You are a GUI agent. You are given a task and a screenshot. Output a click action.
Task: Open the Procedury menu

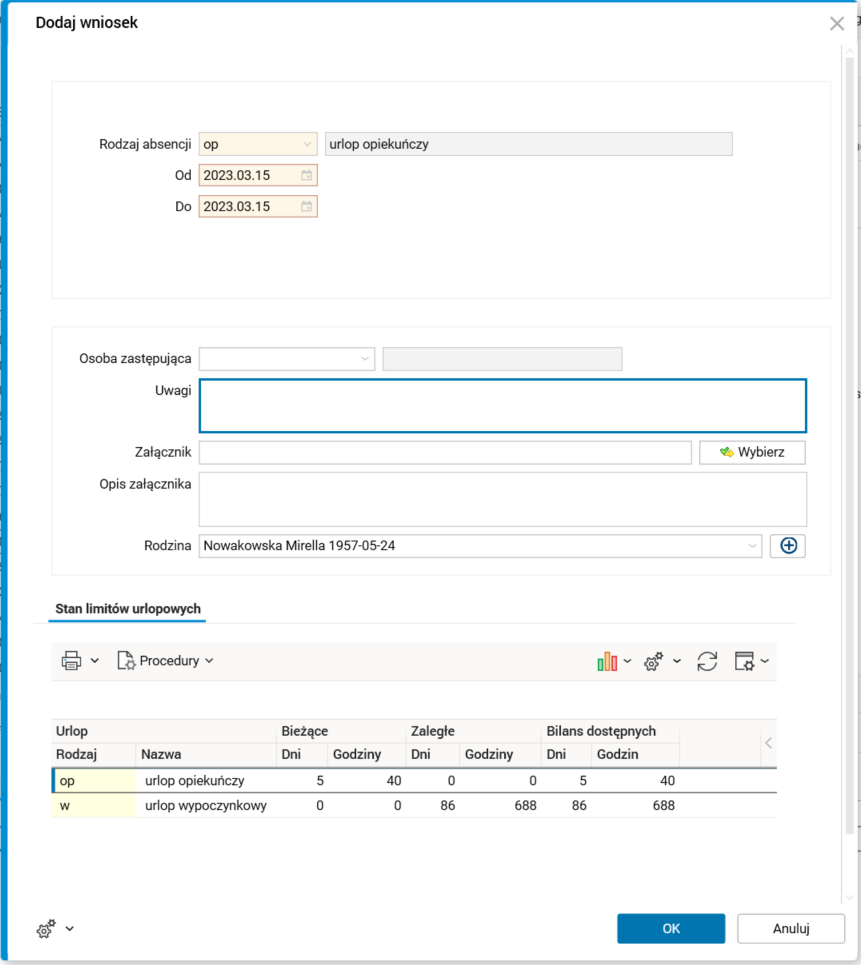[x=166, y=660]
